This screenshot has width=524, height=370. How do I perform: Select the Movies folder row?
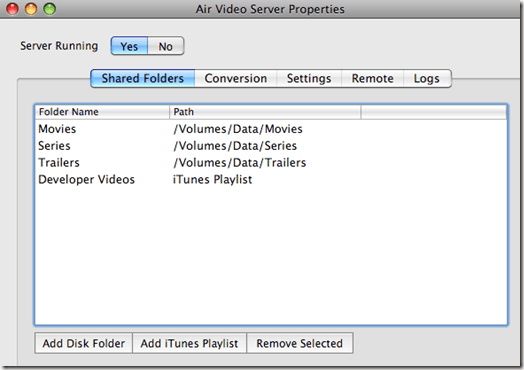pos(271,129)
